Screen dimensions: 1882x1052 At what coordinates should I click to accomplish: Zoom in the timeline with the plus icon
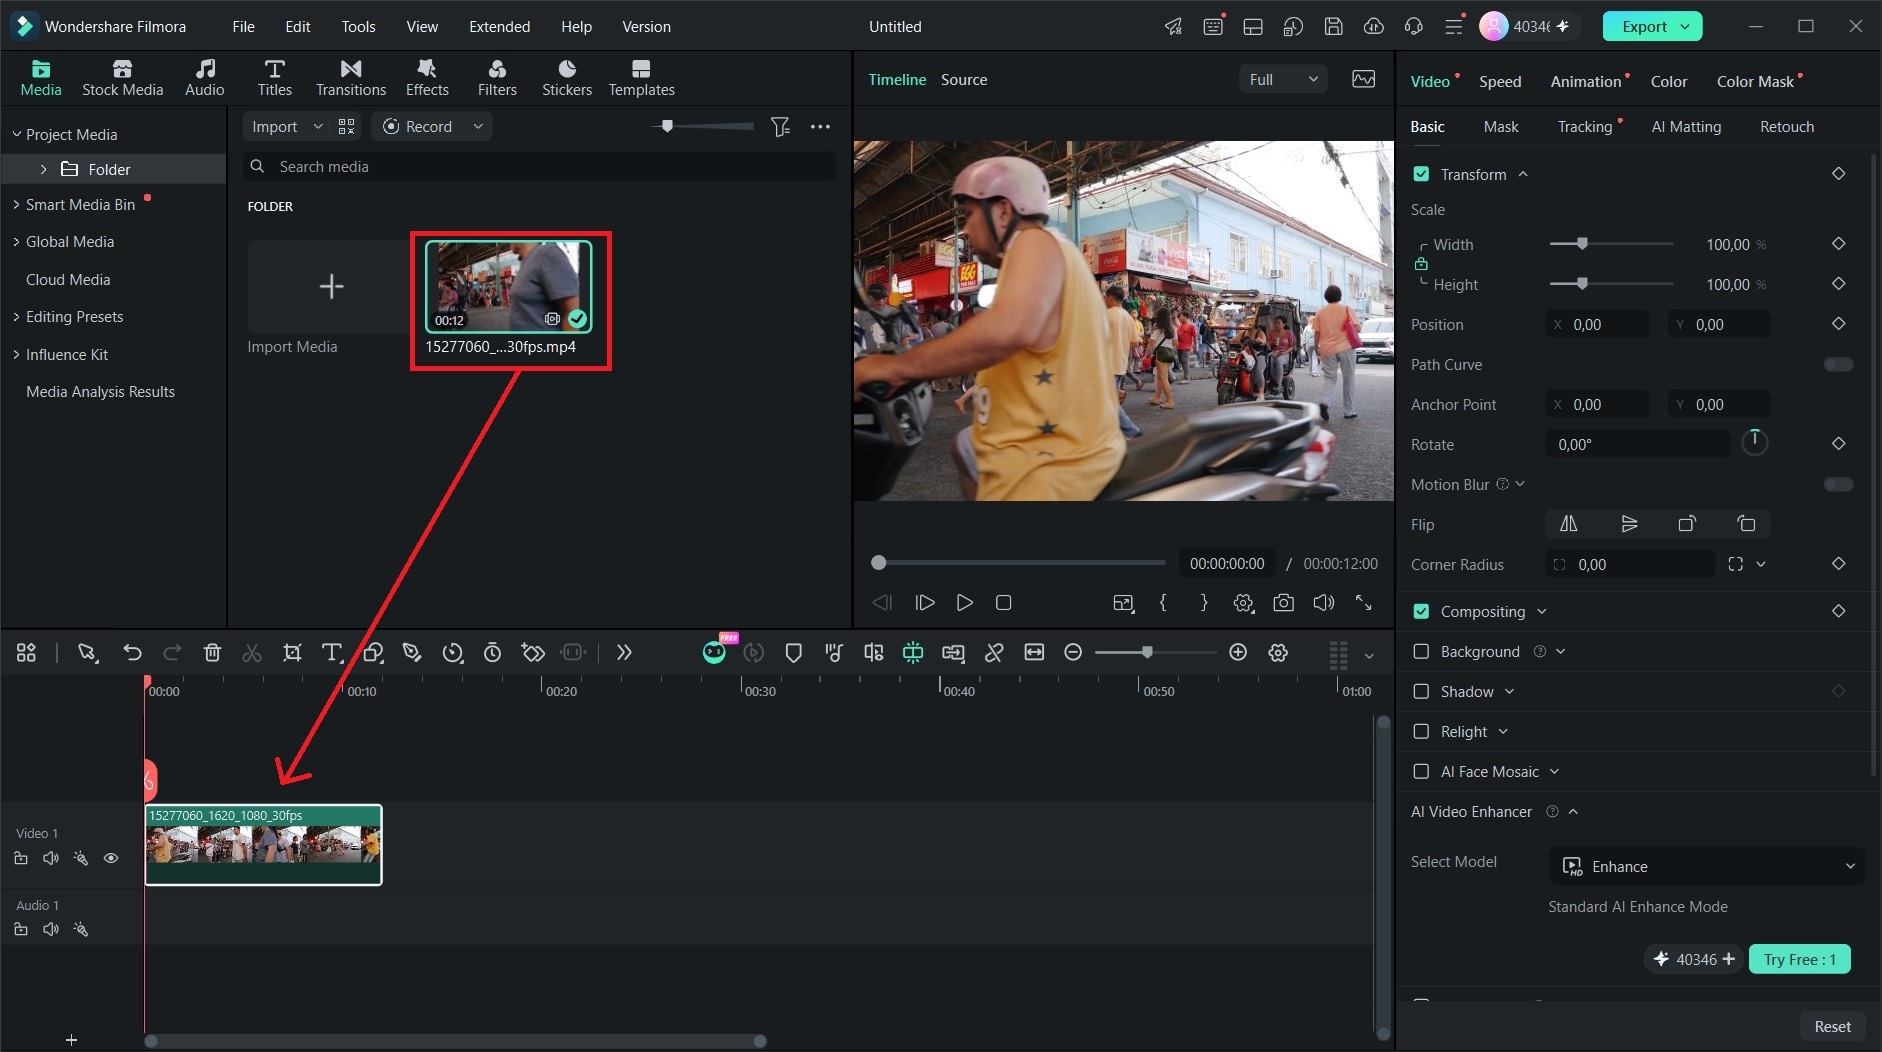(1238, 653)
